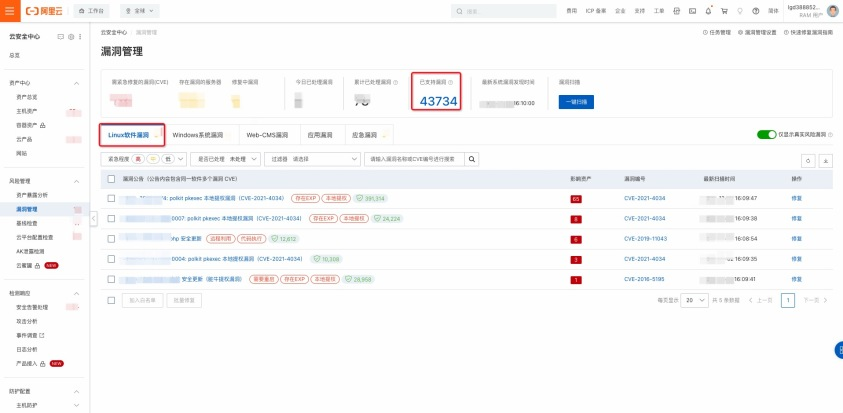Click the search magnifier icon in top bar
Screen dimensions: 843x413
click(460, 11)
